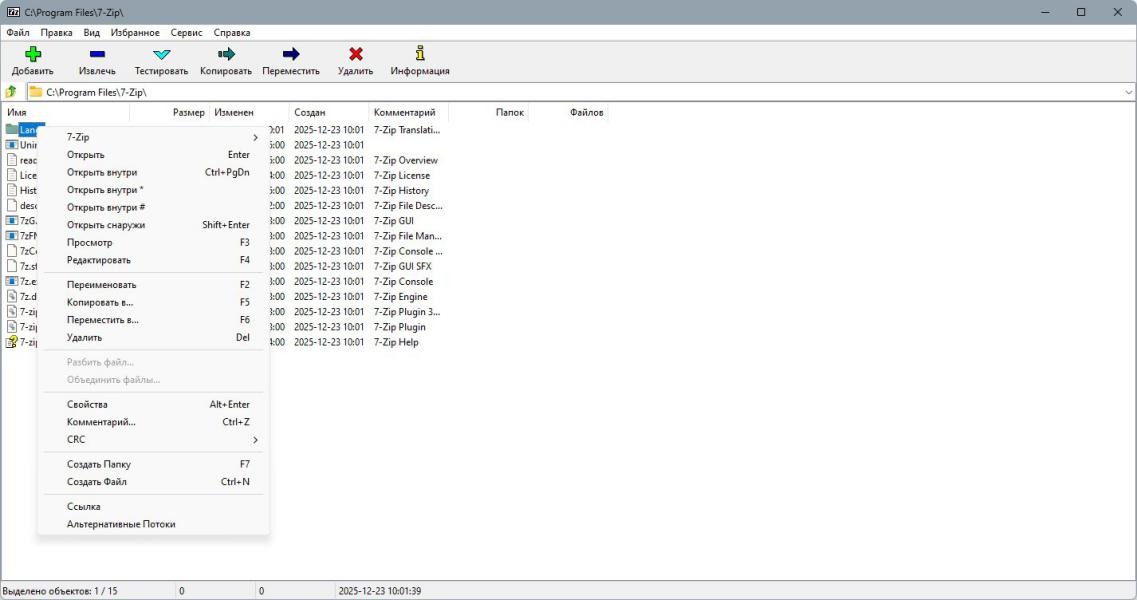This screenshot has width=1137, height=600.
Task: Click Создать Папку in context menu
Action: pyautogui.click(x=98, y=464)
